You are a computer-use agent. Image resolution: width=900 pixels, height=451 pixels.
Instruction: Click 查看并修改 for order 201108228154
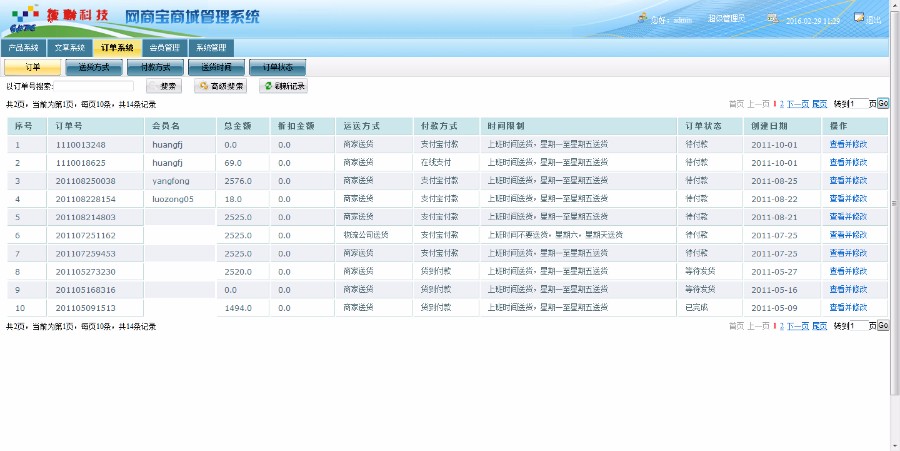tap(848, 199)
